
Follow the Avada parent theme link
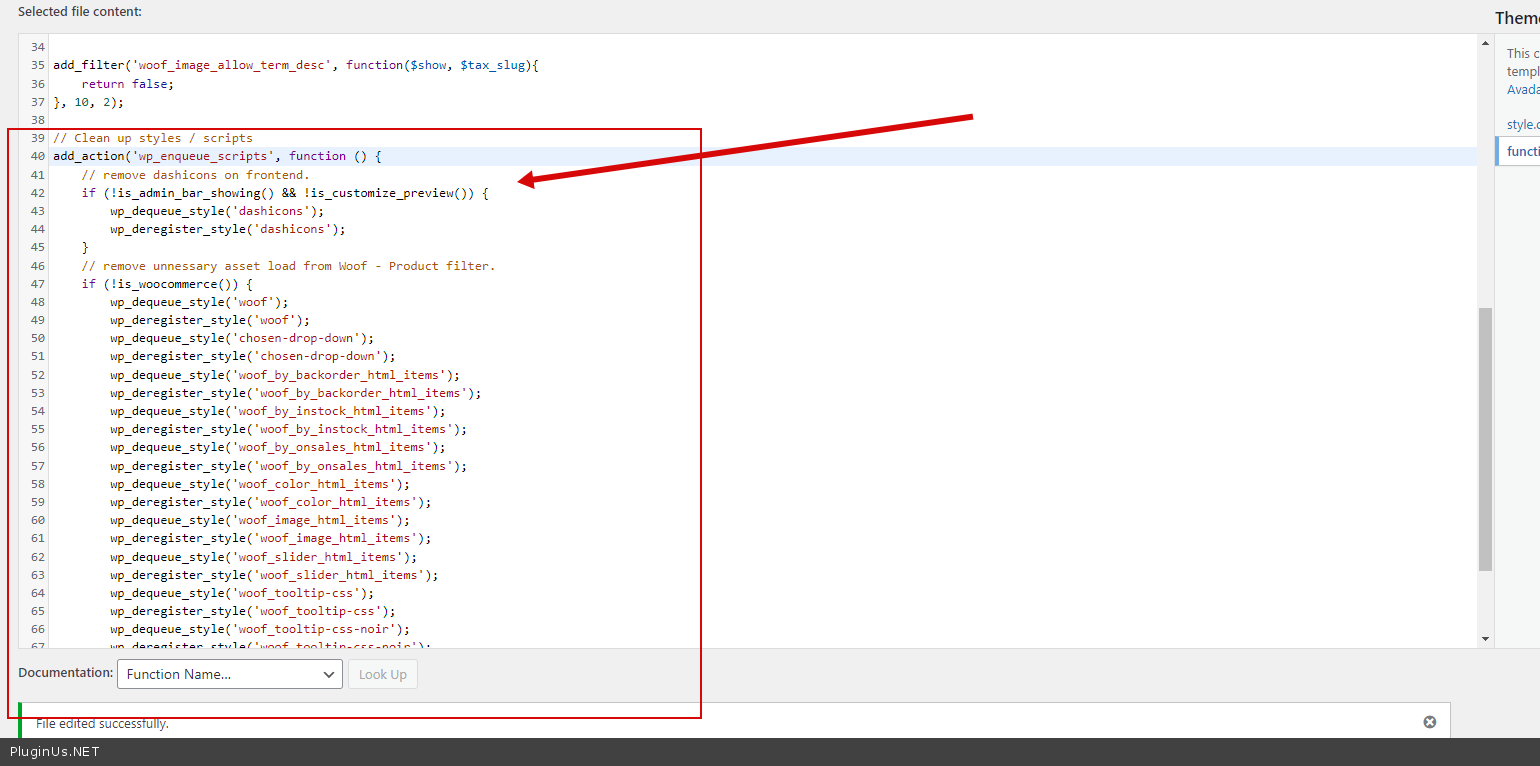pyautogui.click(x=1522, y=89)
